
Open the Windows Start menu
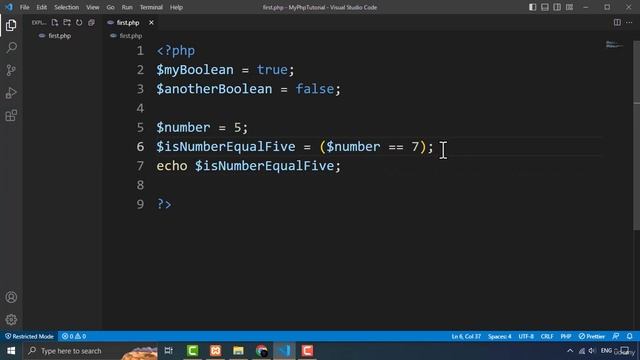(x=11, y=351)
